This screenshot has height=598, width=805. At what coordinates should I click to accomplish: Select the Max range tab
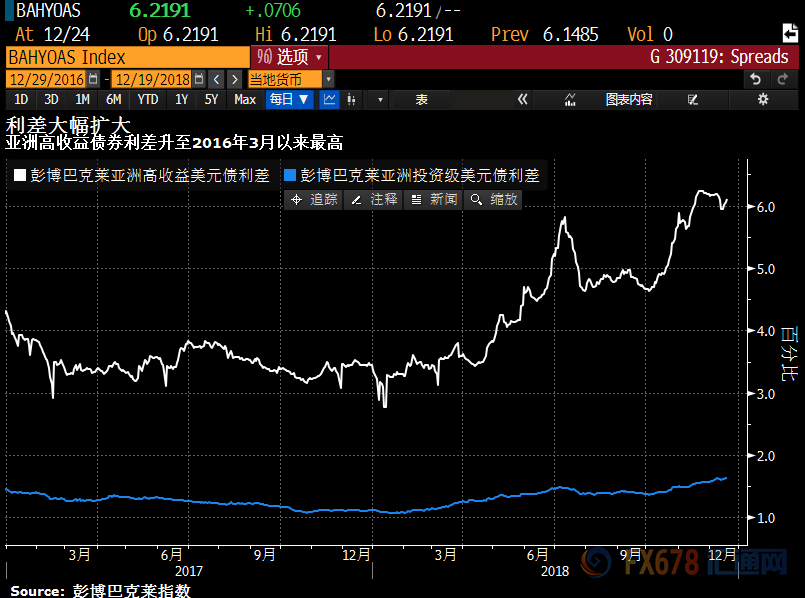point(245,99)
